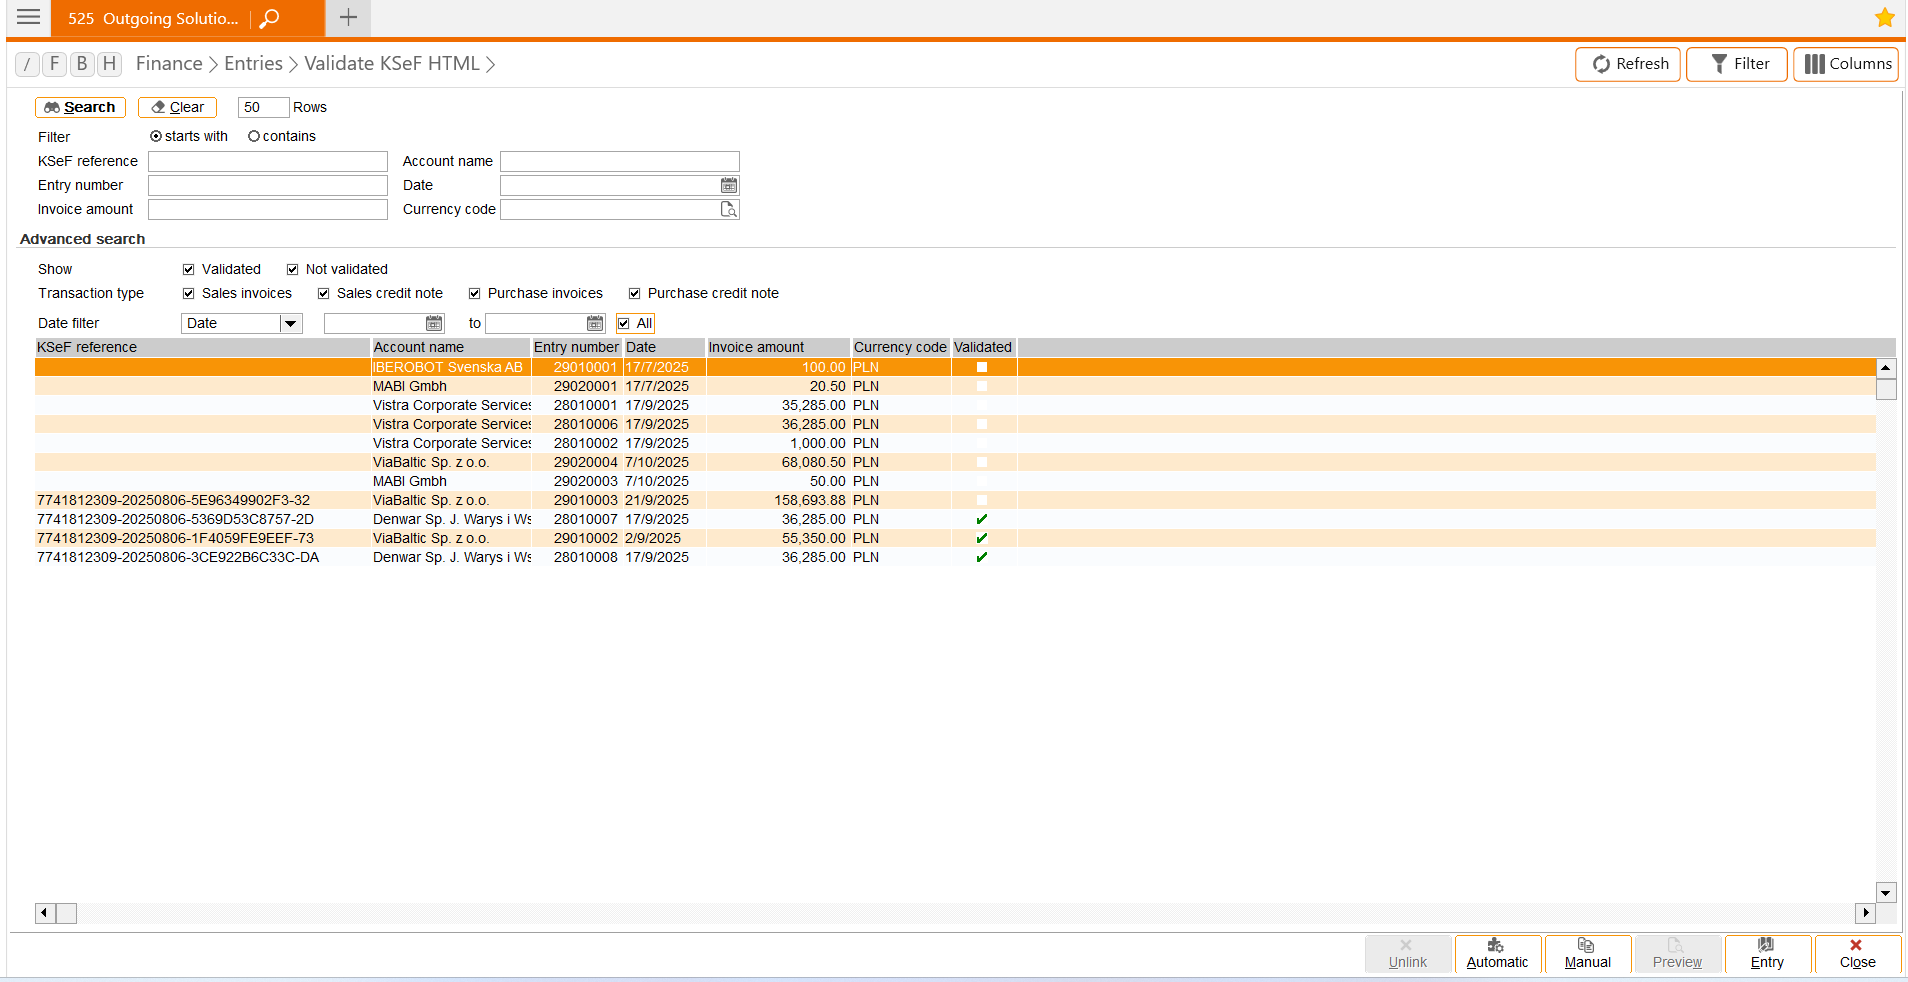Open the Entries breadcrumb menu item
The image size is (1908, 982).
coord(253,64)
